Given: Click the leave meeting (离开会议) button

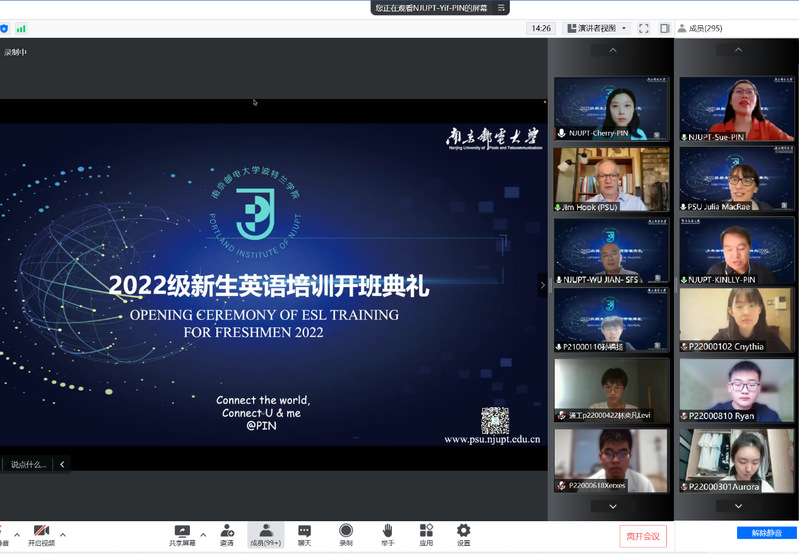Looking at the screenshot, I should point(643,535).
